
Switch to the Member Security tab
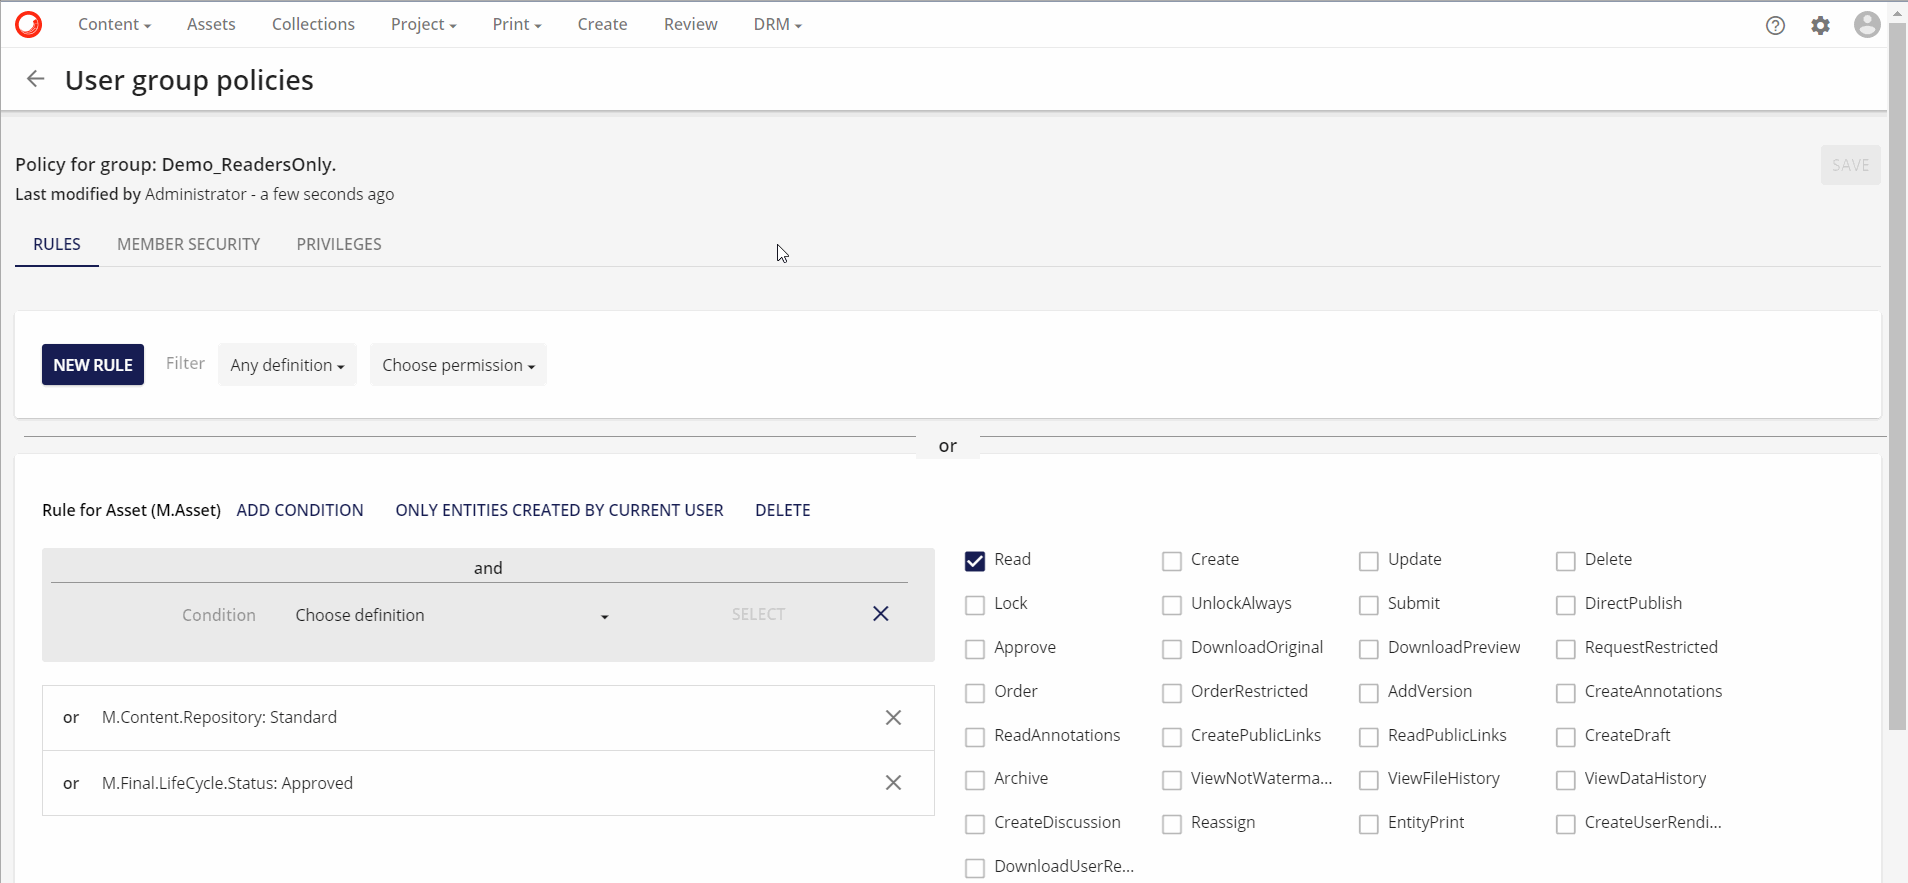pos(188,244)
